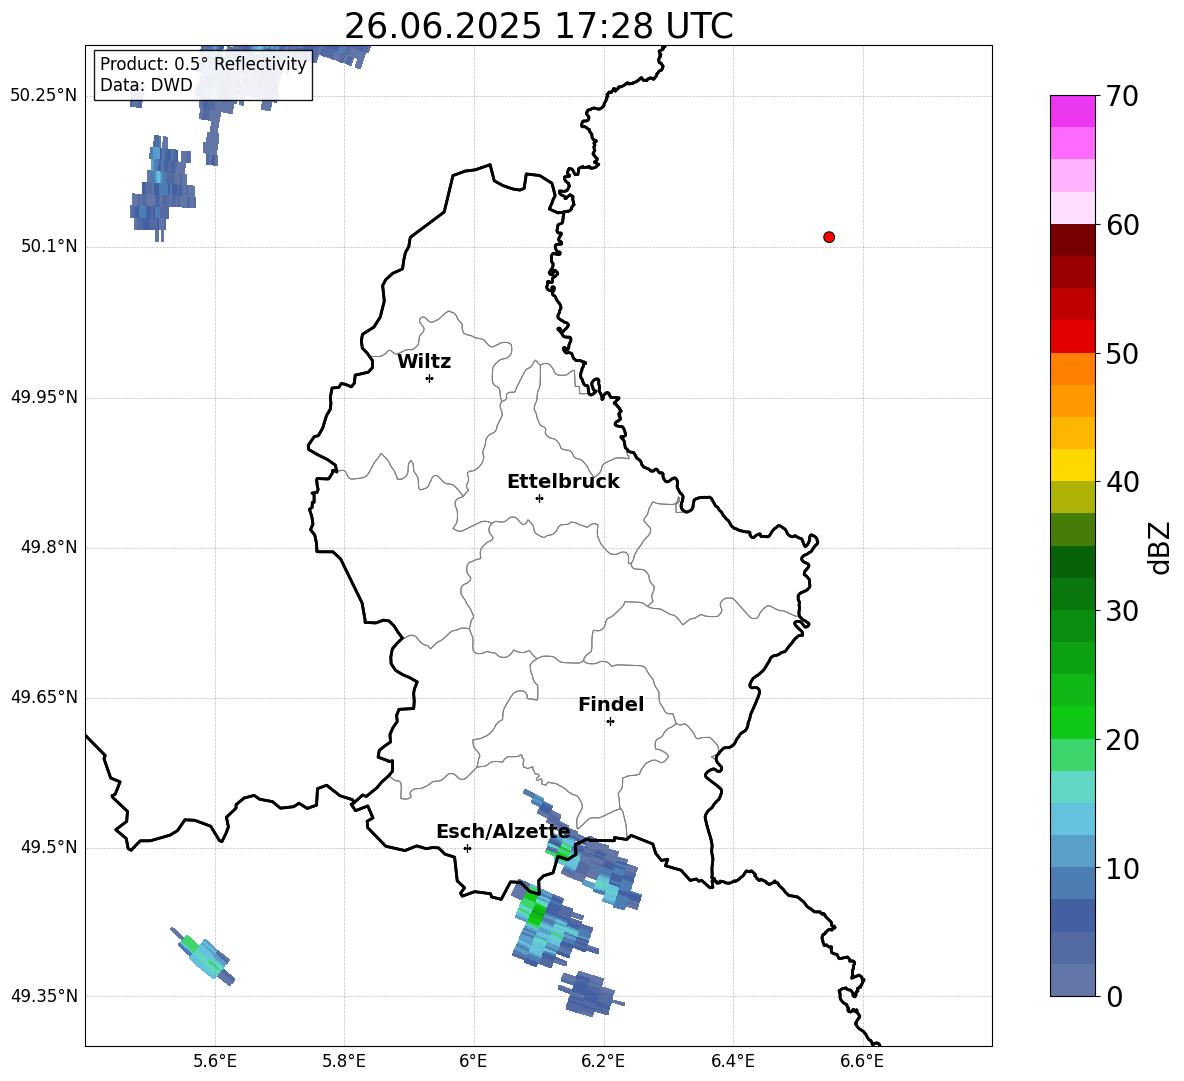Image resolution: width=1184 pixels, height=1081 pixels.
Task: Click the 6.4°E longitude label
Action: point(732,1062)
